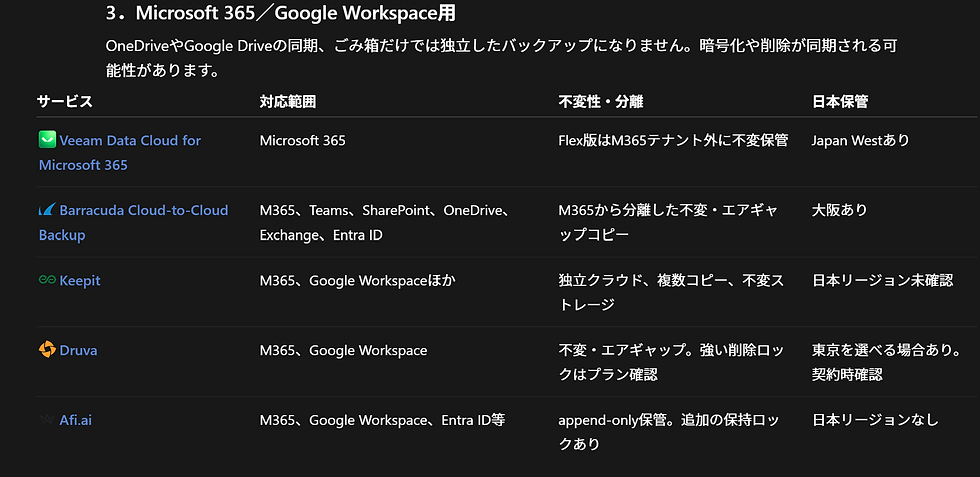Select the cell 日本リージョン未確認
This screenshot has height=477, width=980.
pos(882,281)
